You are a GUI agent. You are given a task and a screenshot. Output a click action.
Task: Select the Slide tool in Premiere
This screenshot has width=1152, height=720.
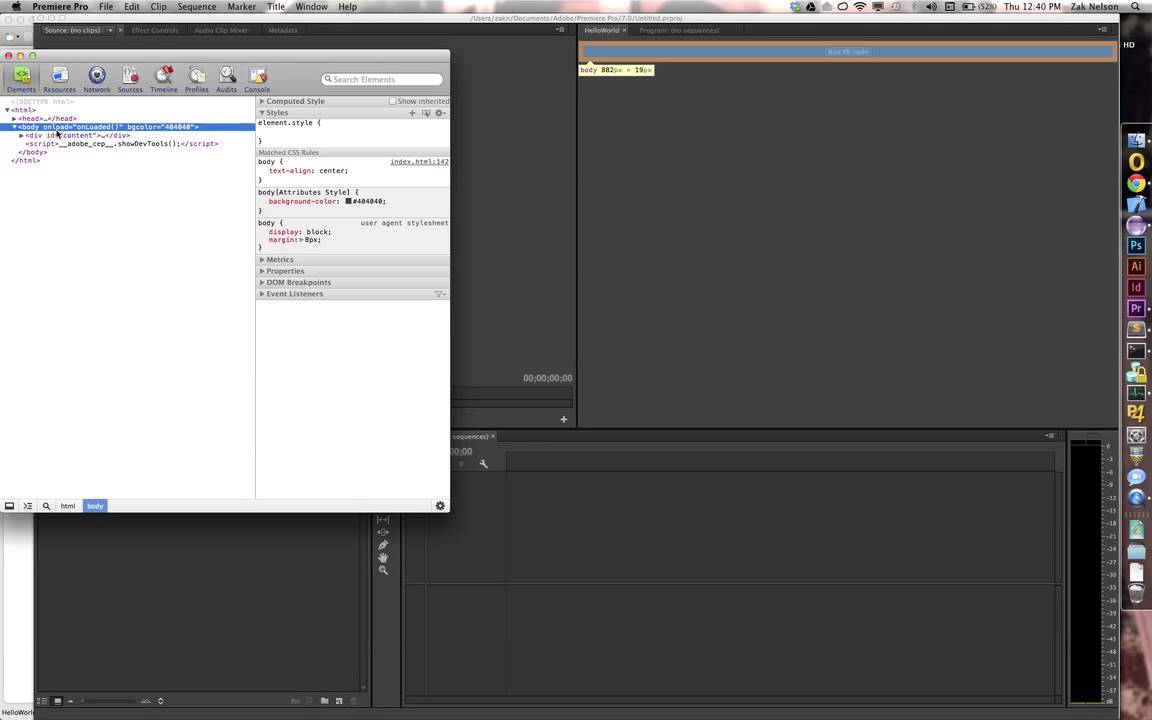pyautogui.click(x=383, y=533)
